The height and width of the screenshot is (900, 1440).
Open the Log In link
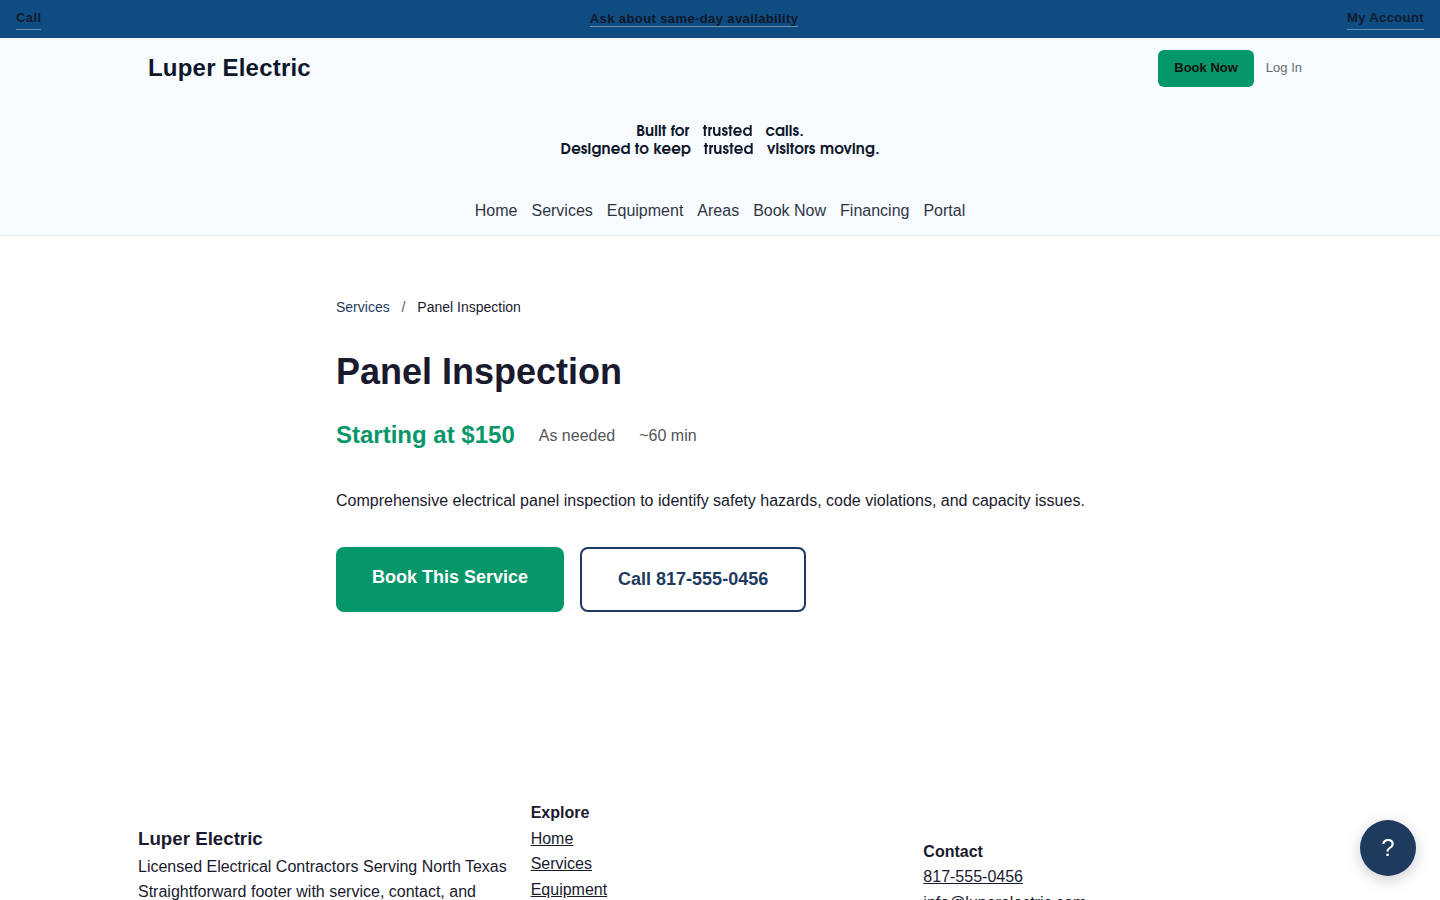pyautogui.click(x=1283, y=67)
